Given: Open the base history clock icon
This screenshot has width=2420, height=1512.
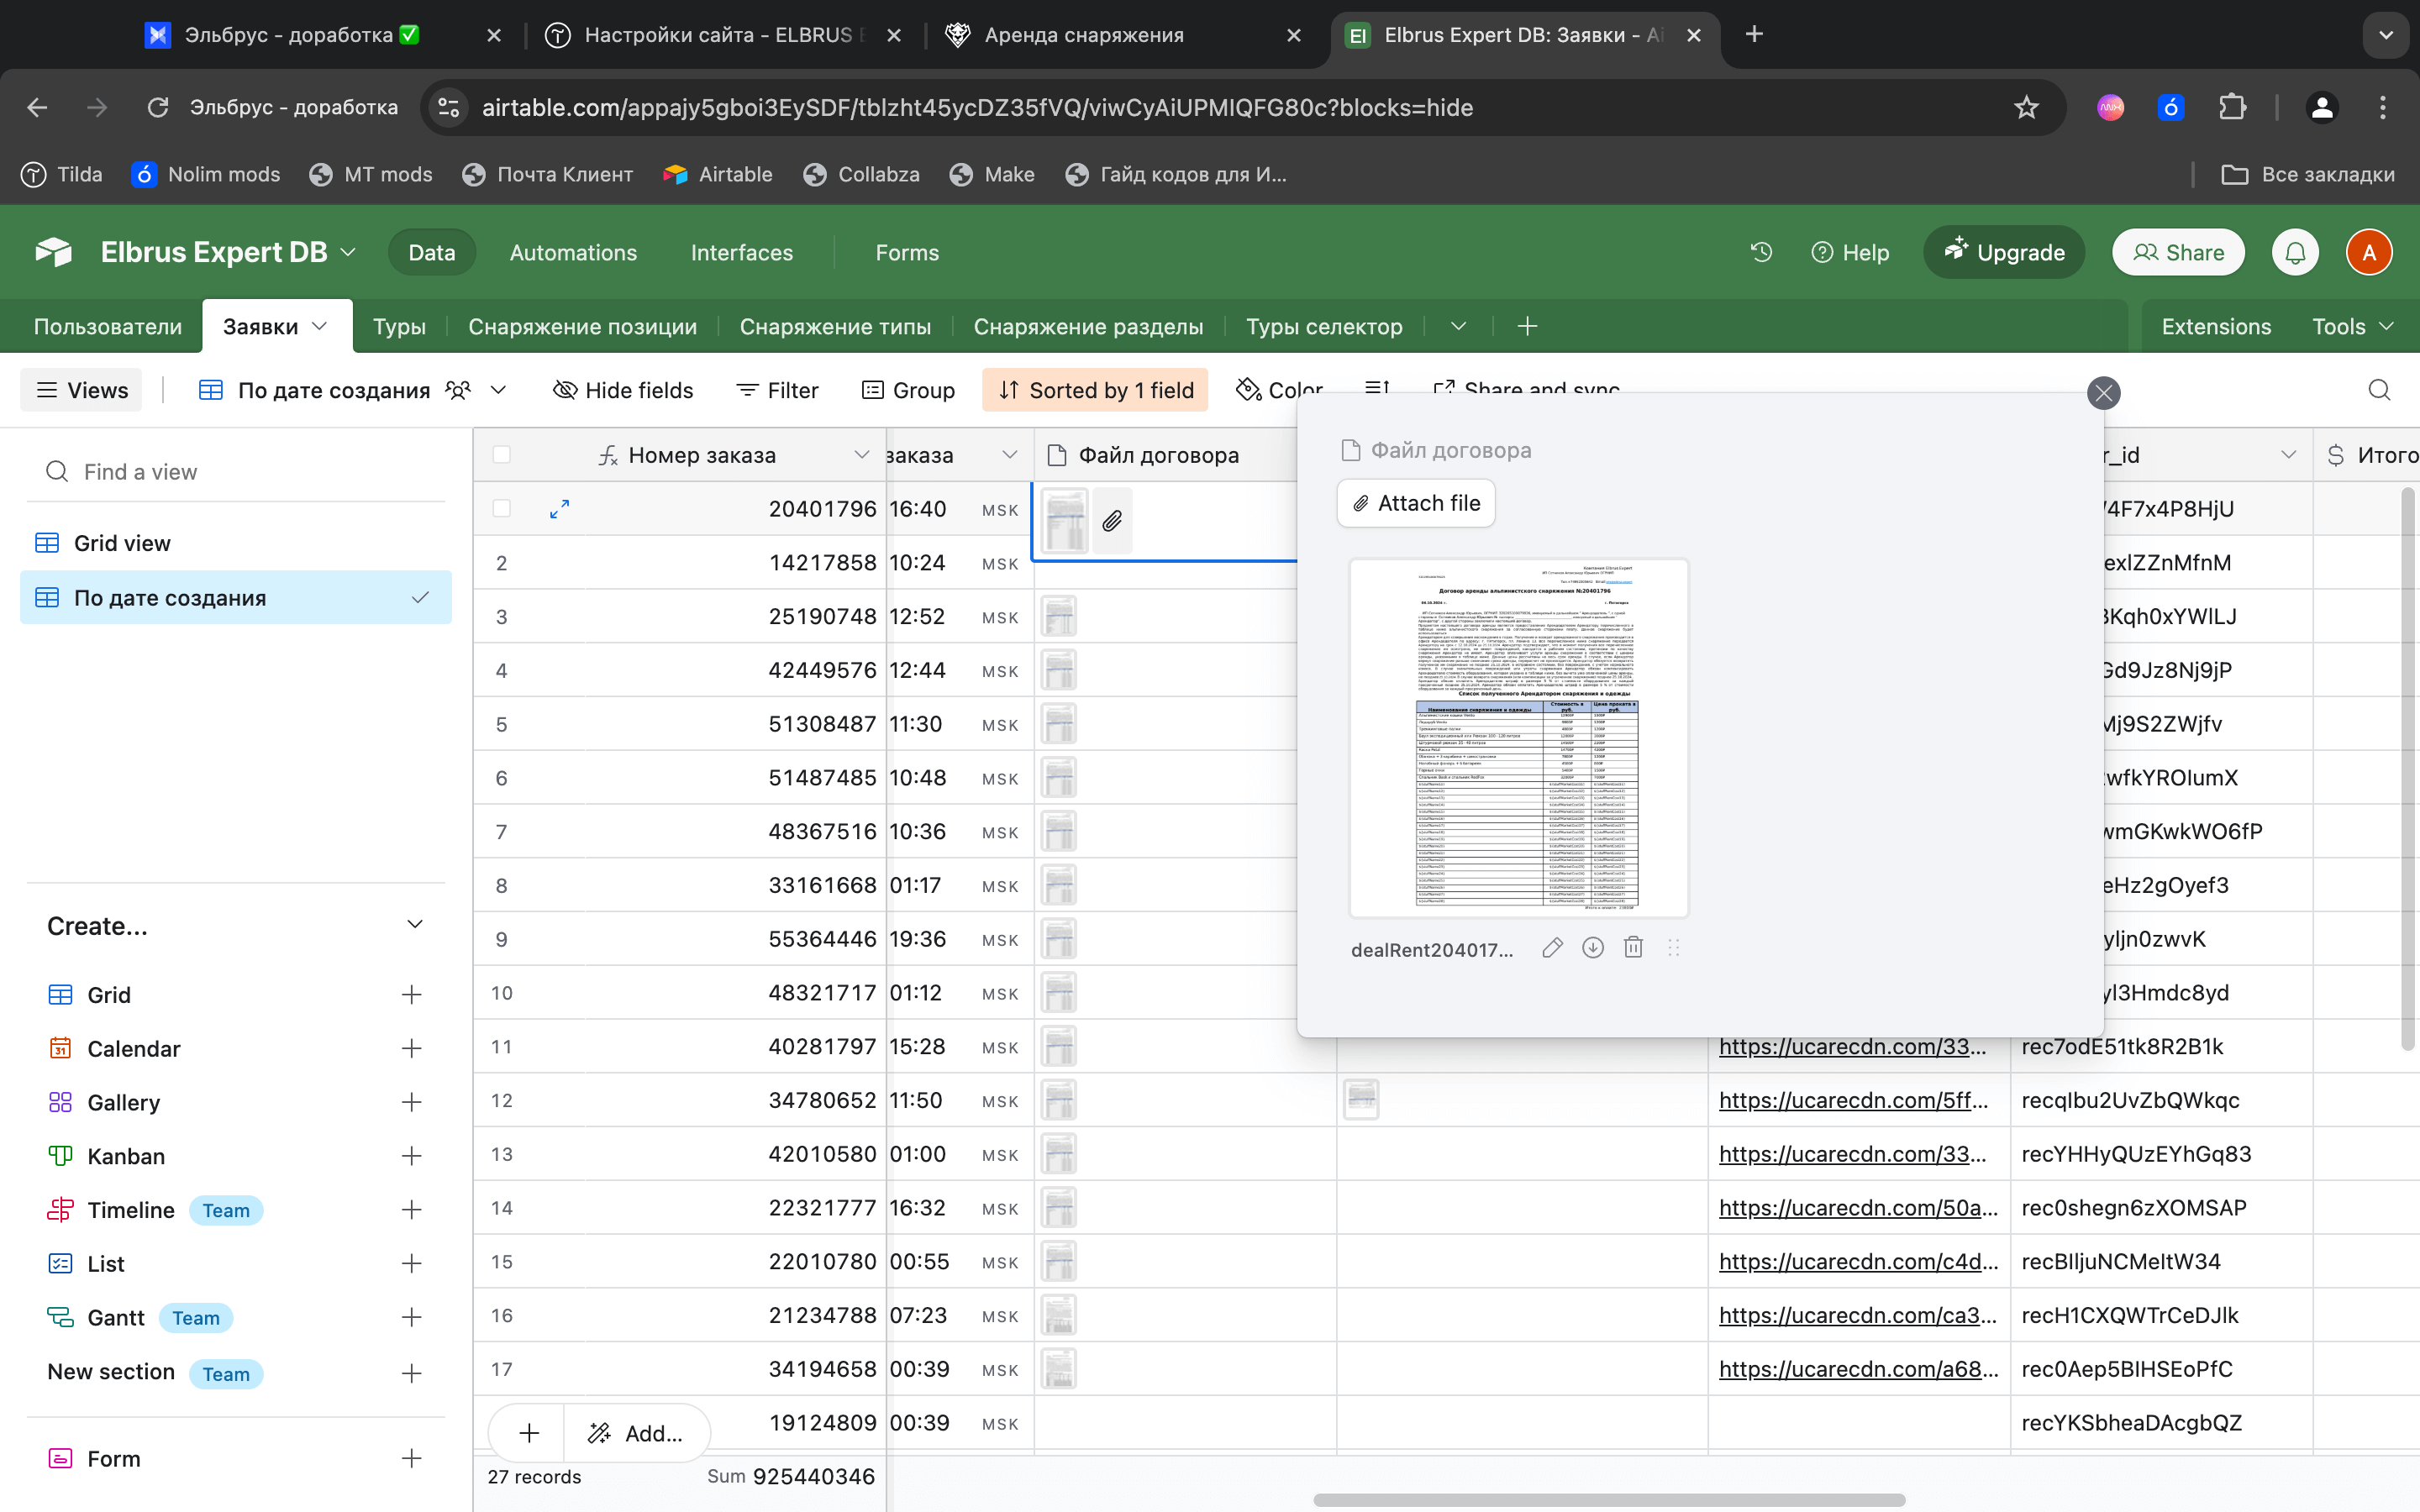Looking at the screenshot, I should pyautogui.click(x=1761, y=252).
